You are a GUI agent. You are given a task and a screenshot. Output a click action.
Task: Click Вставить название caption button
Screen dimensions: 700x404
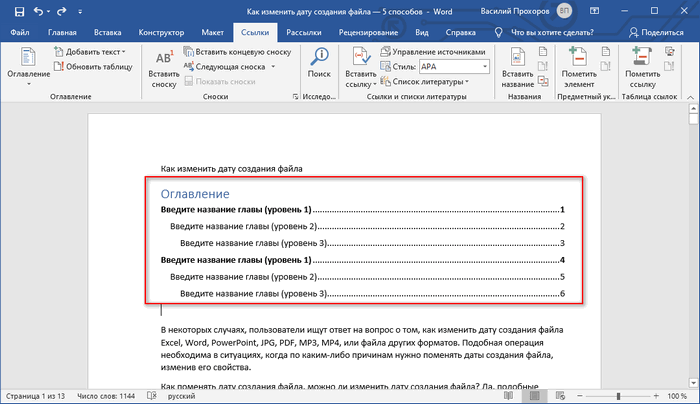517,67
